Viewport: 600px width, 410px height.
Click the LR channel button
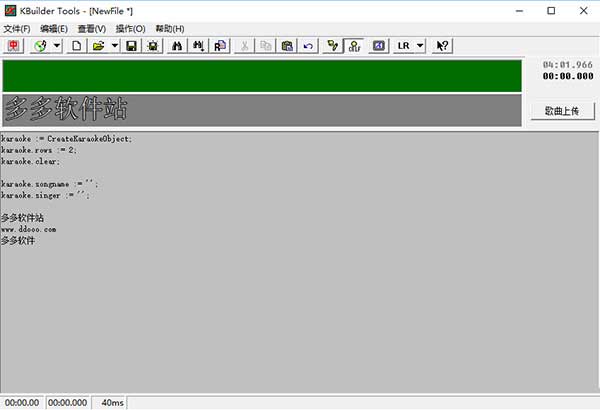404,46
